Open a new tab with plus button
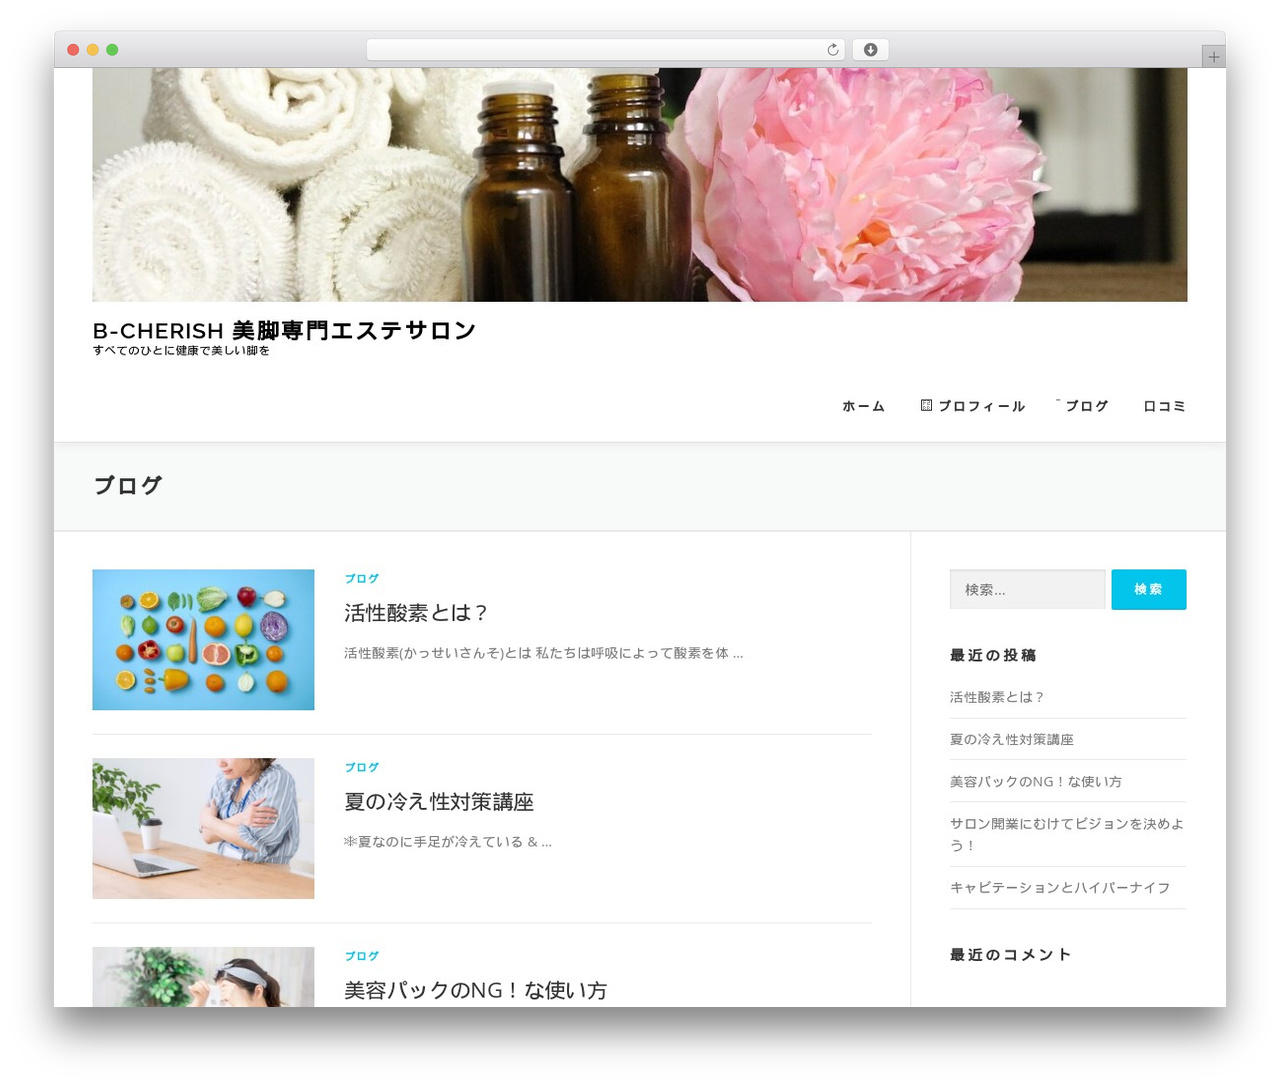Screen dimensions: 1280x1084 point(1214,57)
